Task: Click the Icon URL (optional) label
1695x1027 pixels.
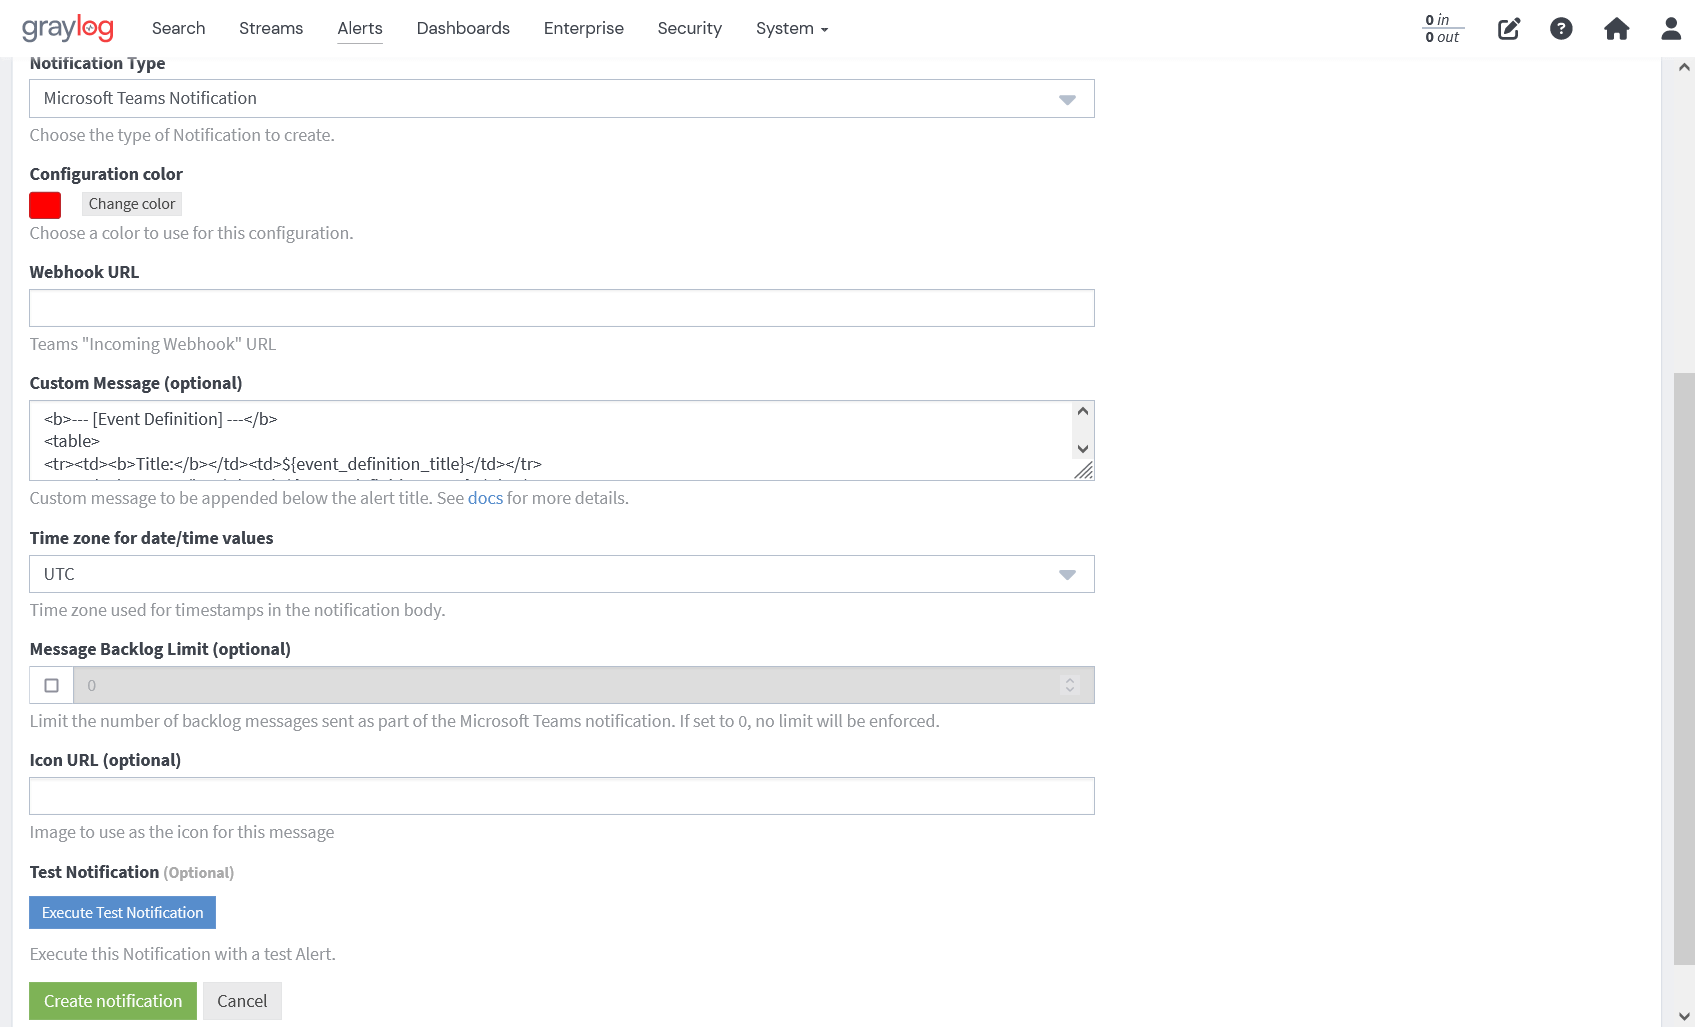Action: (x=105, y=760)
